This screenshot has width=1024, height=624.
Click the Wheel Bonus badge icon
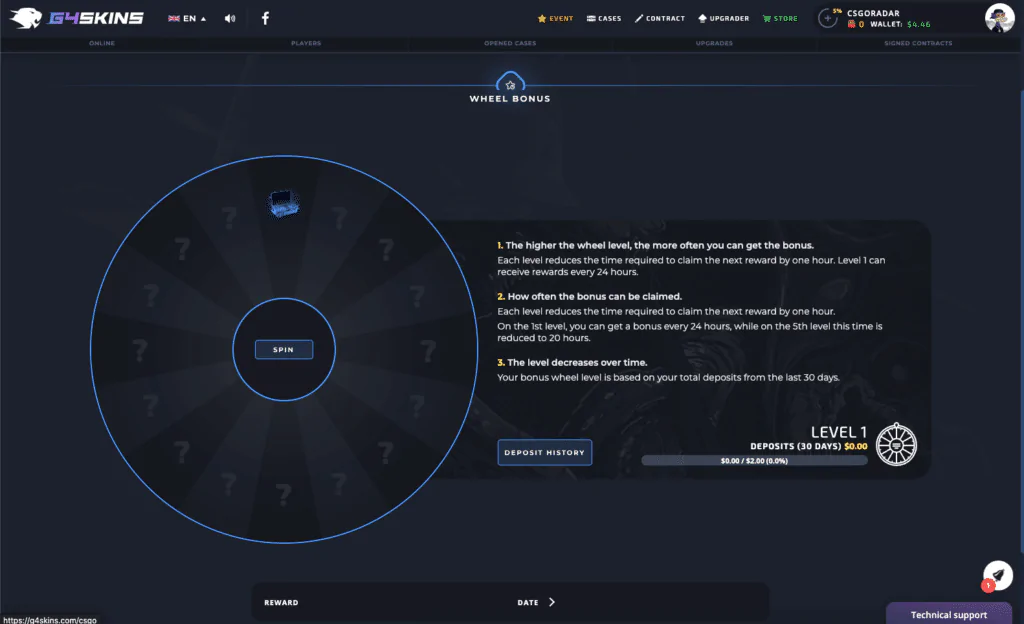pyautogui.click(x=510, y=83)
